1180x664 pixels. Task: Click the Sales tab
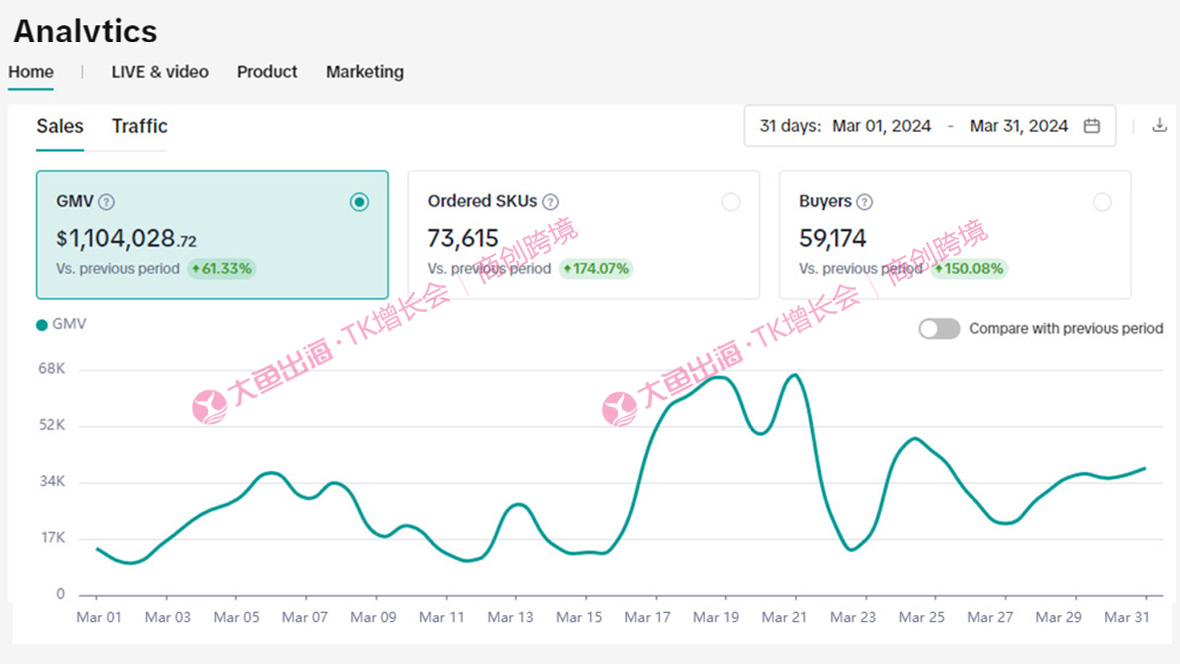click(60, 126)
